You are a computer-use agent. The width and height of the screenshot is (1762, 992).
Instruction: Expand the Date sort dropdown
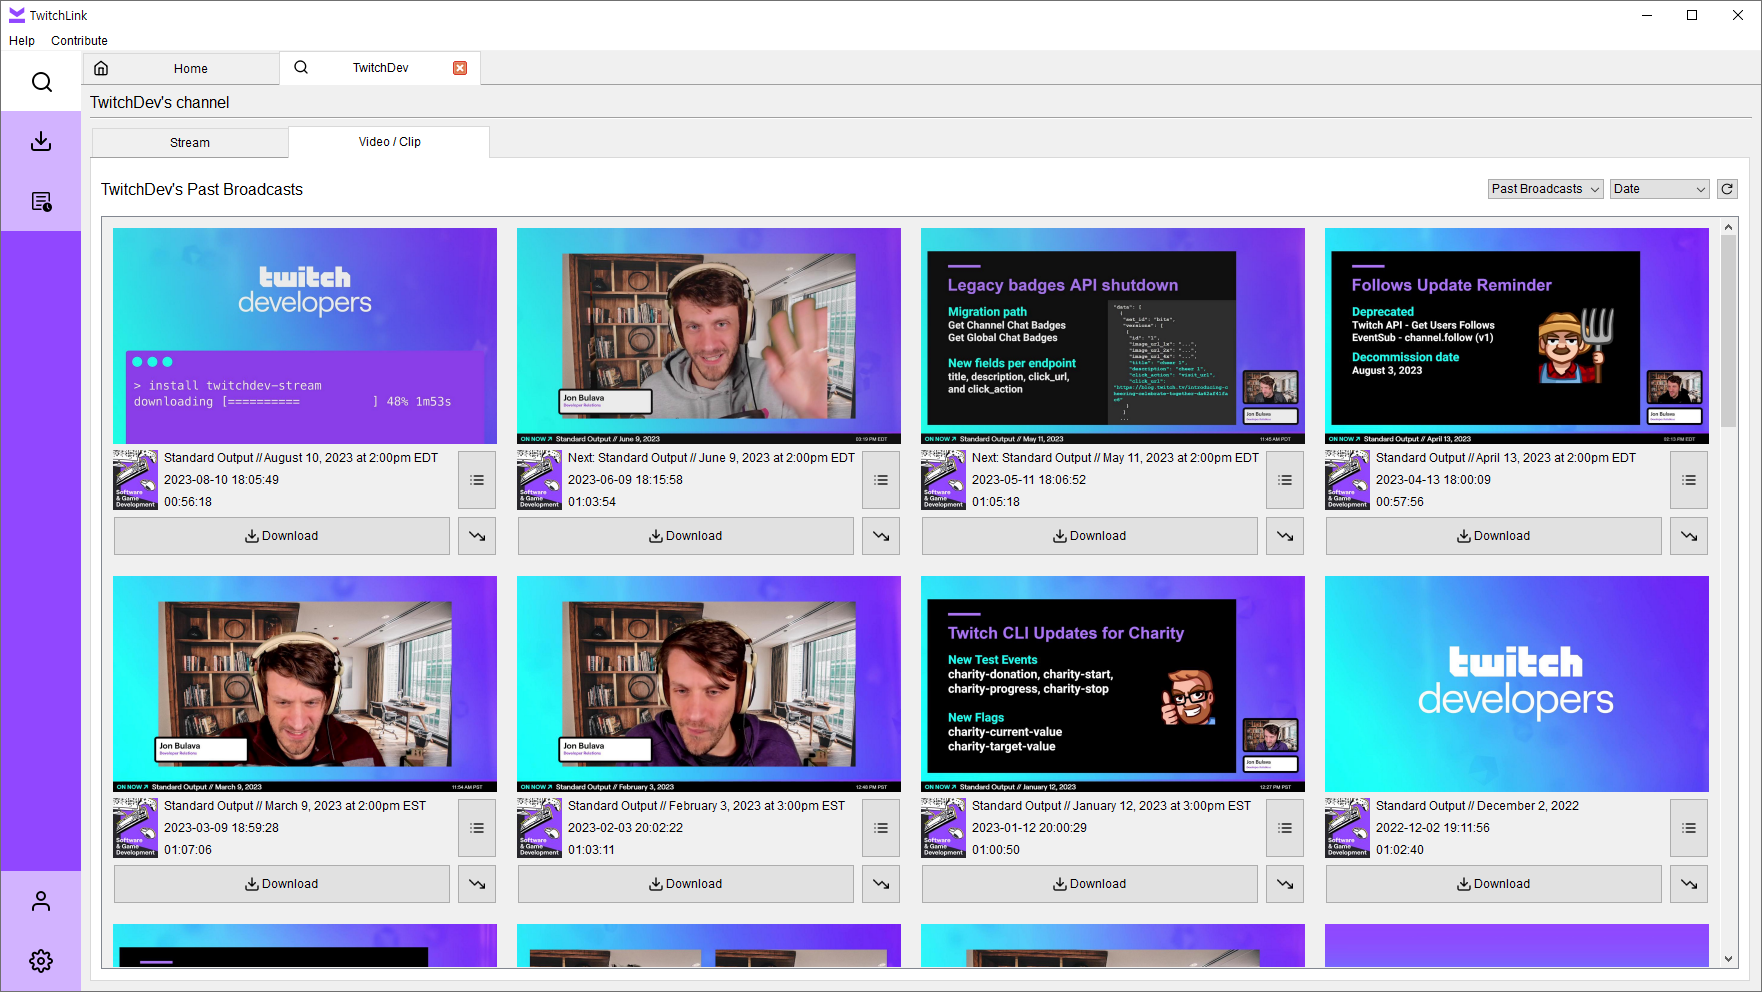[1660, 189]
